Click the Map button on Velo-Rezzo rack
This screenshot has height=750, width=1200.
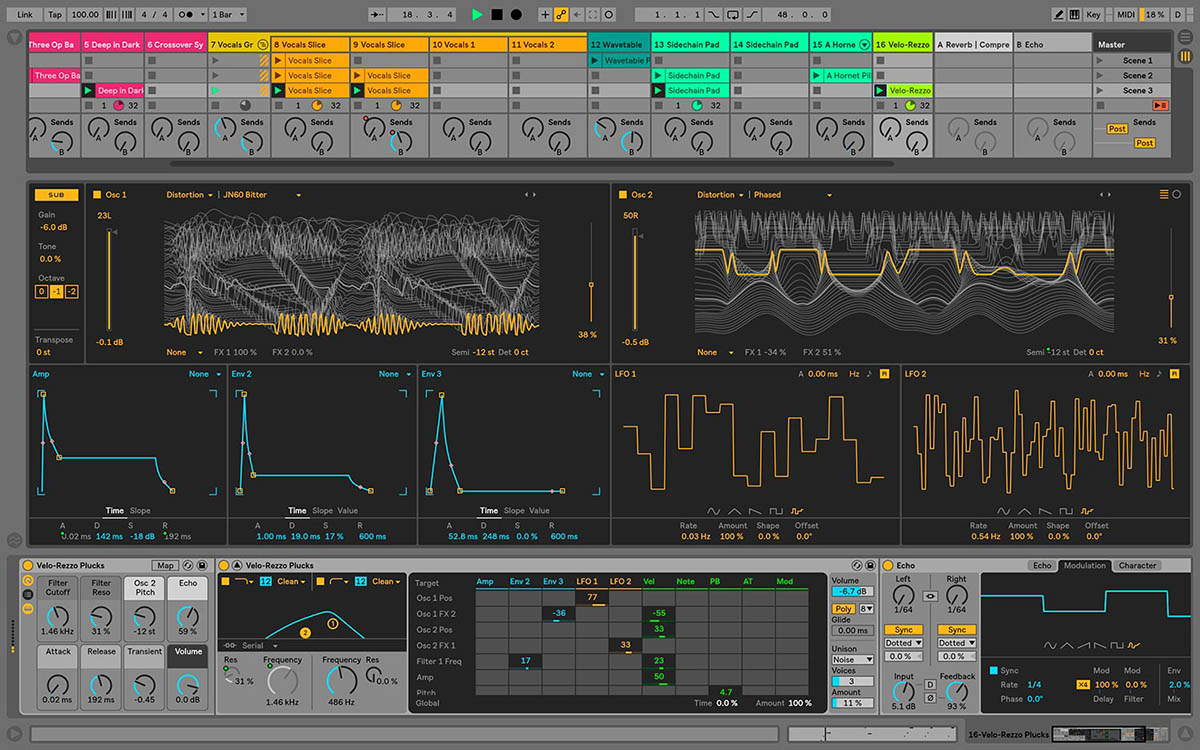165,566
